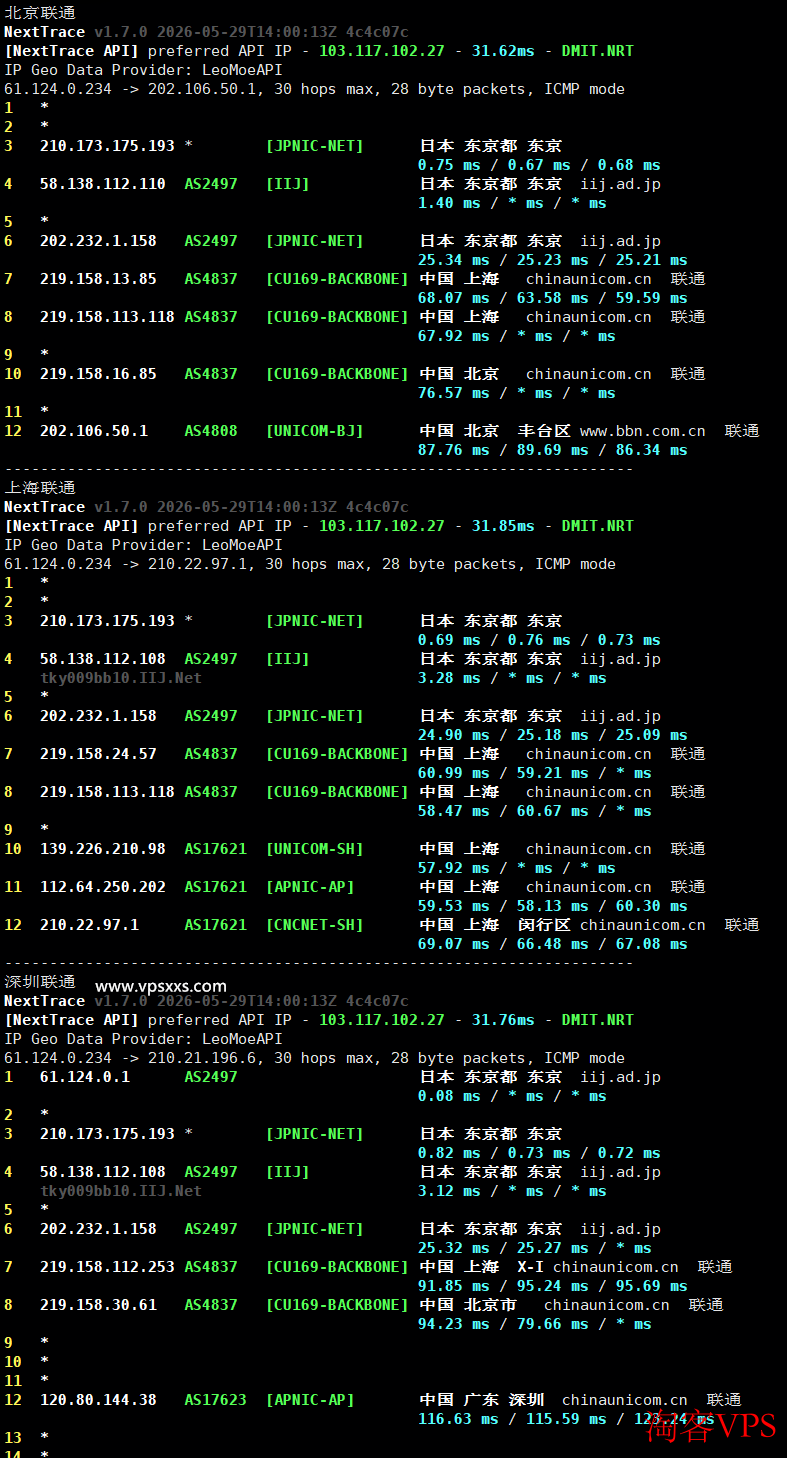
Task: Click the X-I location label
Action: (x=530, y=1267)
